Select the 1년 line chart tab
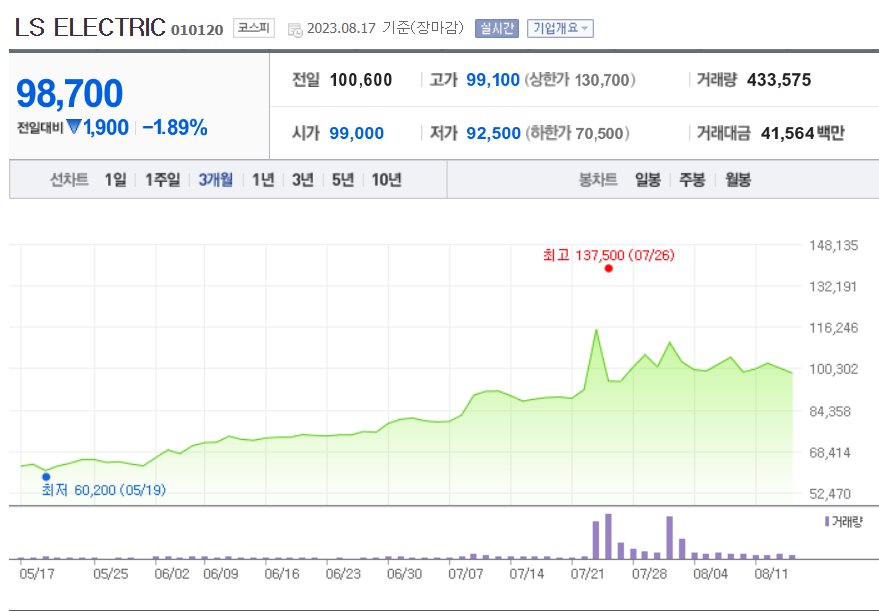This screenshot has height=611, width=879. point(263,180)
